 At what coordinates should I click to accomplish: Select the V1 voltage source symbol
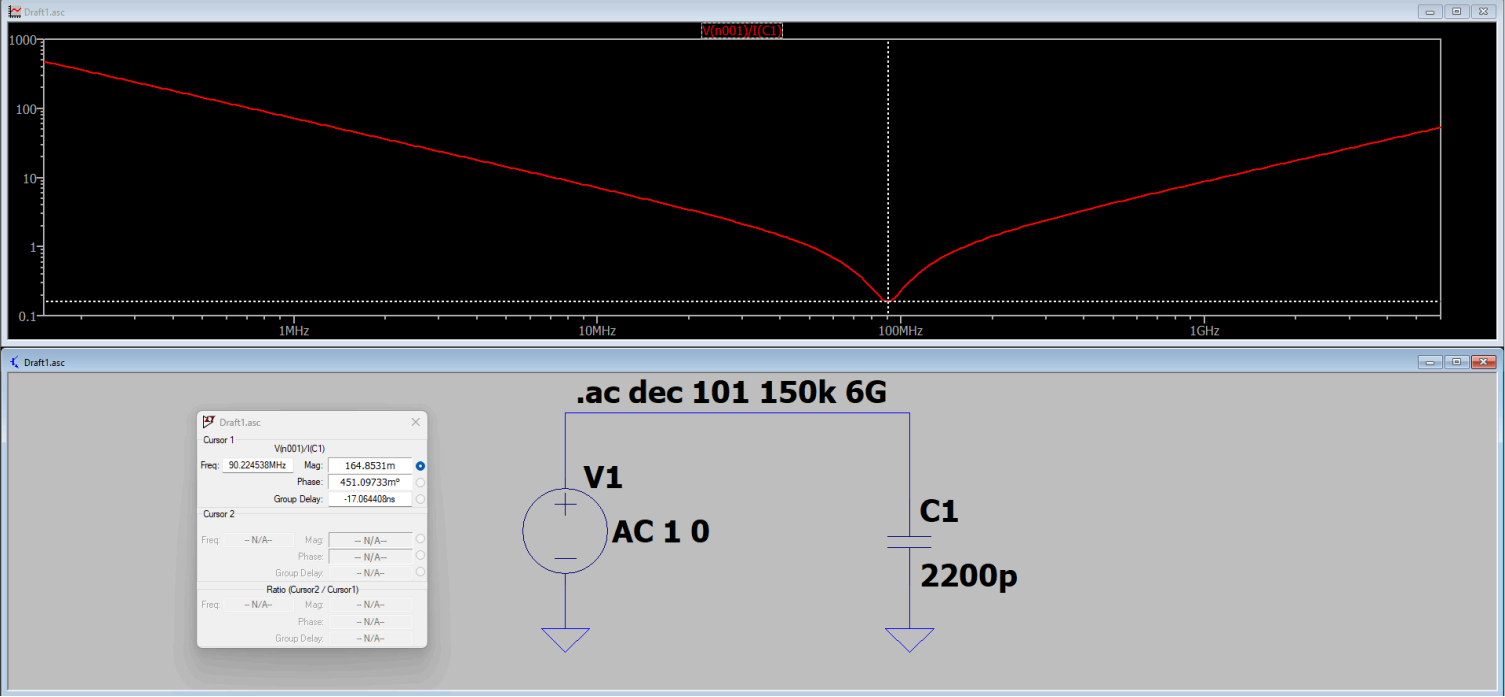coord(565,531)
